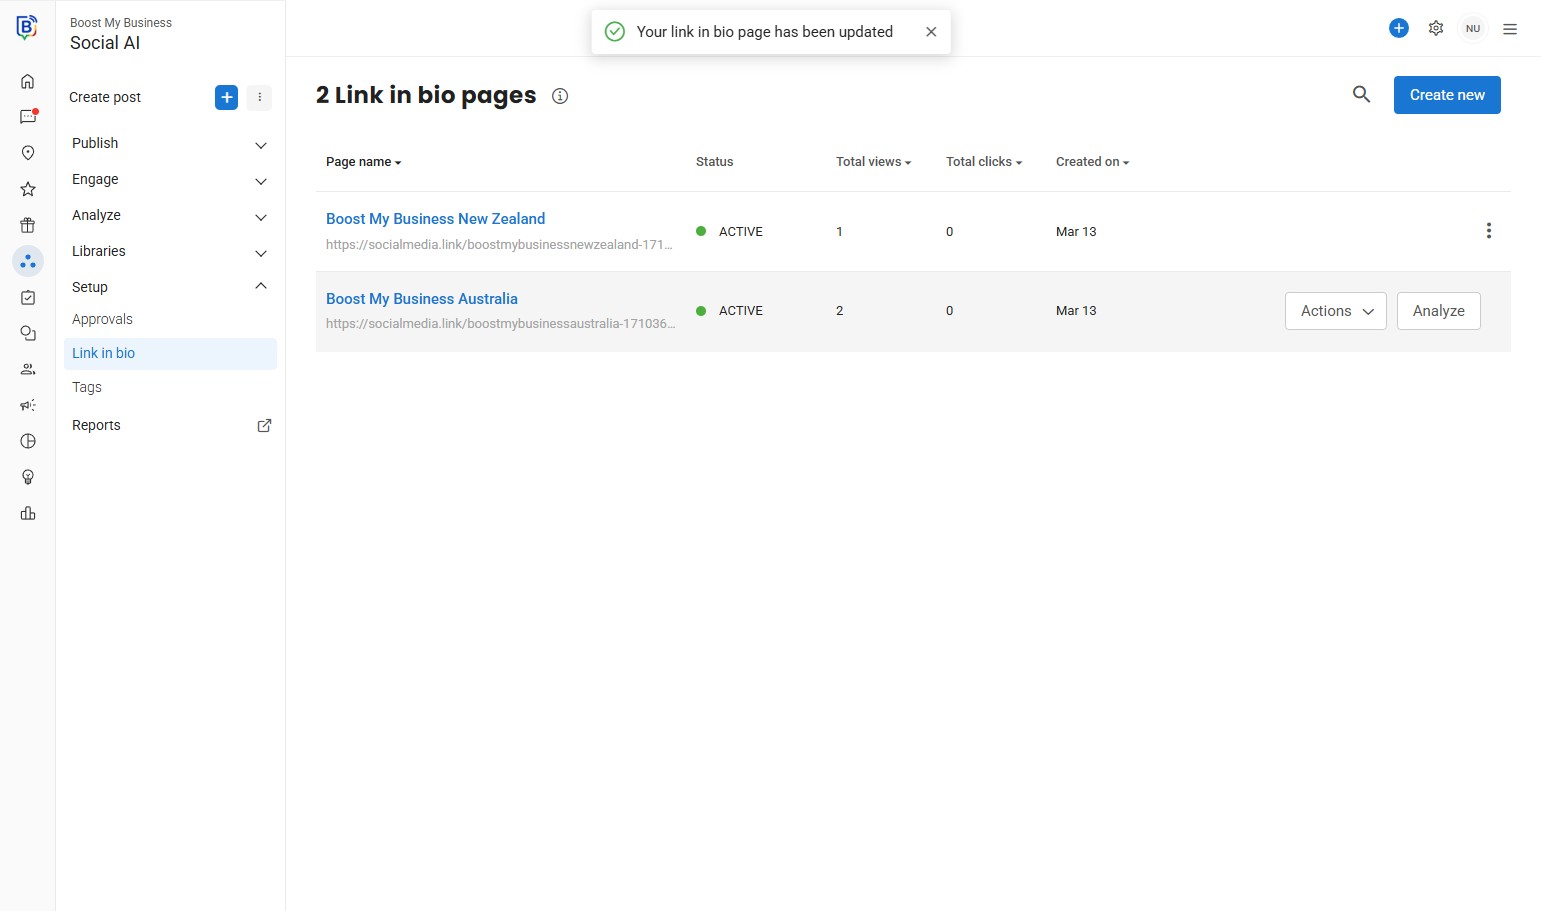Open the megaphone advertising icon
The width and height of the screenshot is (1541, 911).
[x=28, y=405]
